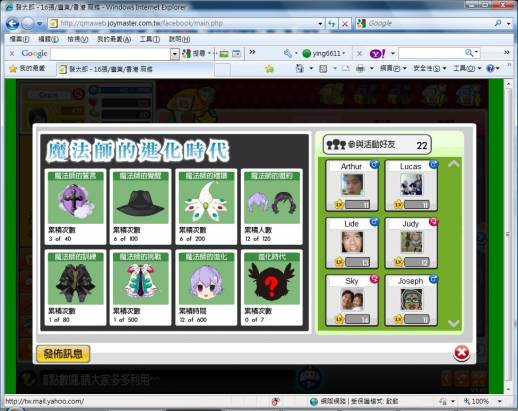This screenshot has width=518, height=411.
Task: Click the purple-haired chibi character icon
Action: tap(206, 283)
